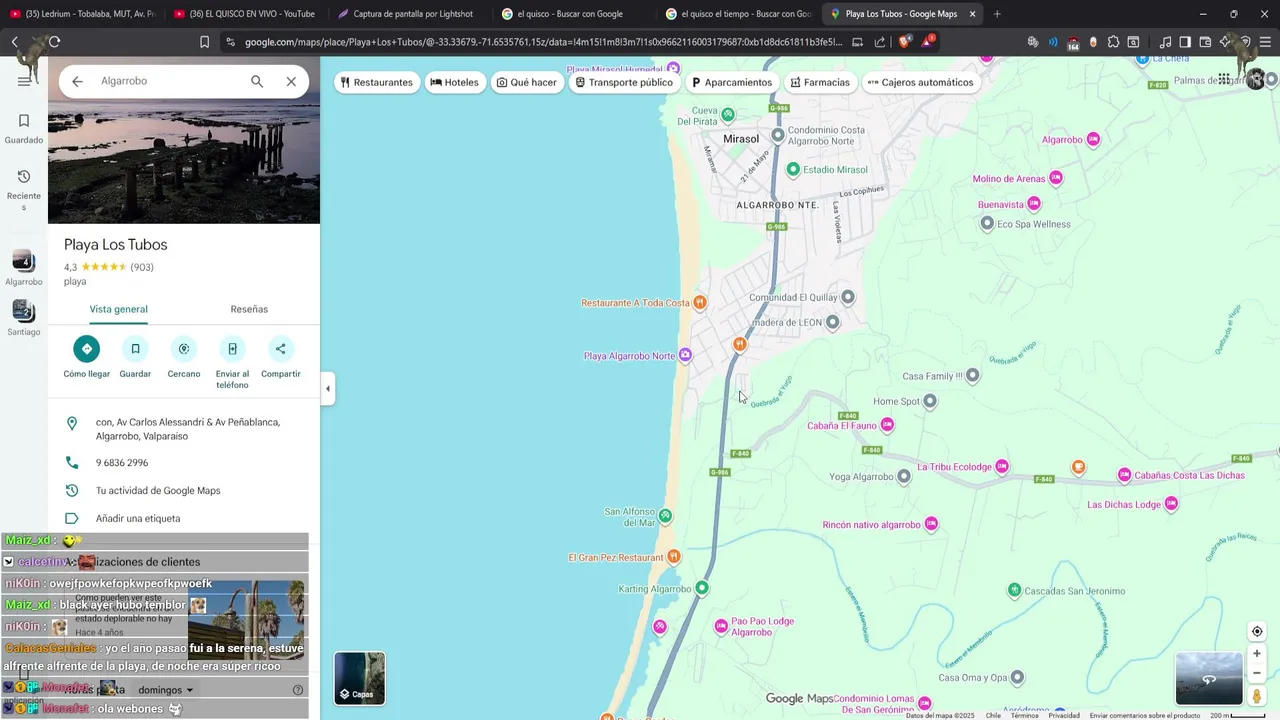This screenshot has width=1280, height=720.
Task: Zoom out on the map
Action: click(1257, 673)
